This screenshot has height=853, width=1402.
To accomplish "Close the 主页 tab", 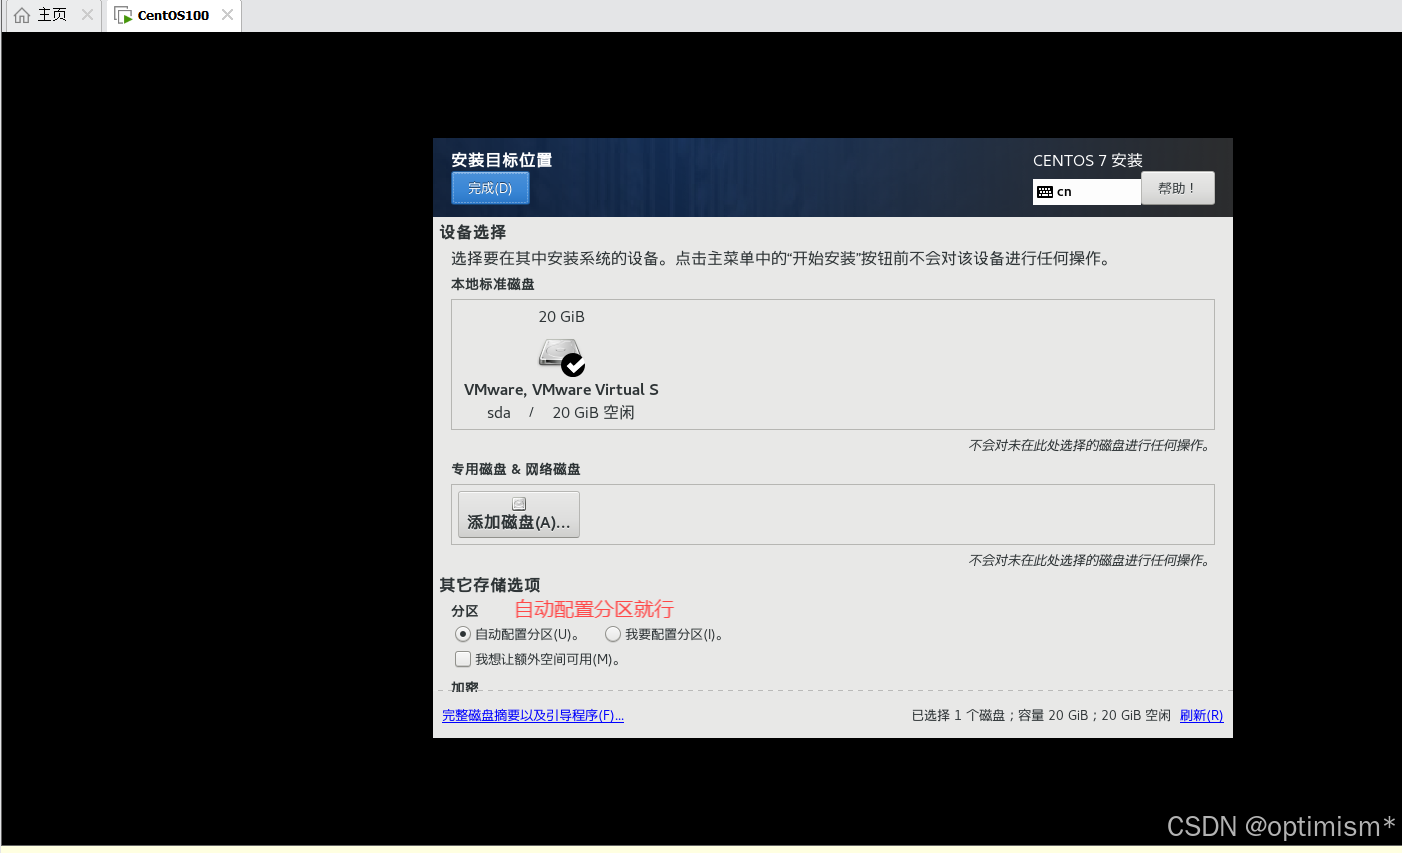I will tap(87, 15).
